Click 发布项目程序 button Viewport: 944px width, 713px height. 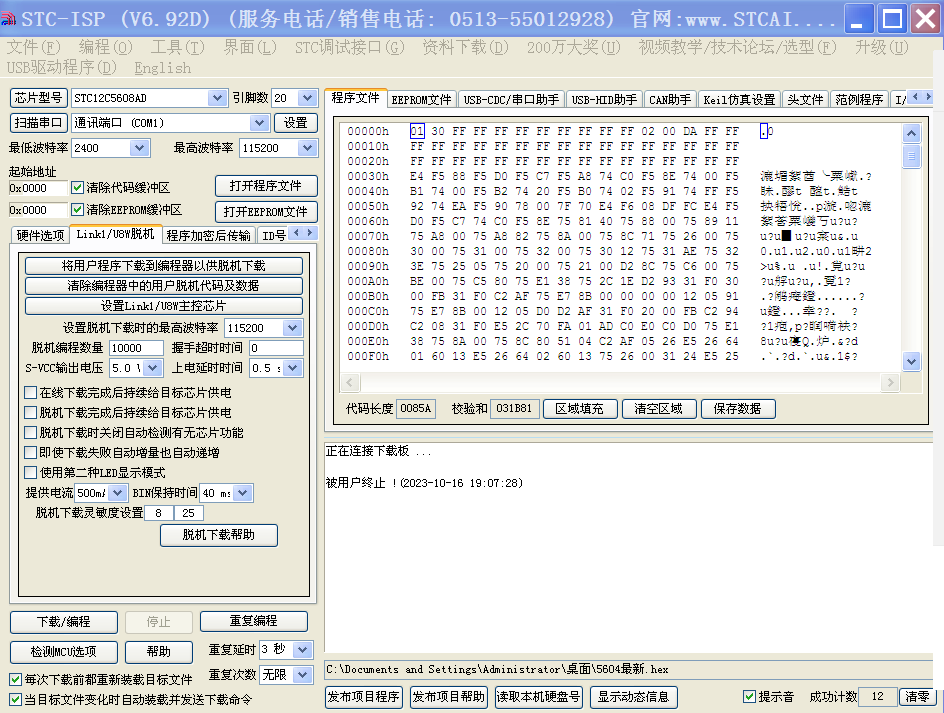coord(364,697)
